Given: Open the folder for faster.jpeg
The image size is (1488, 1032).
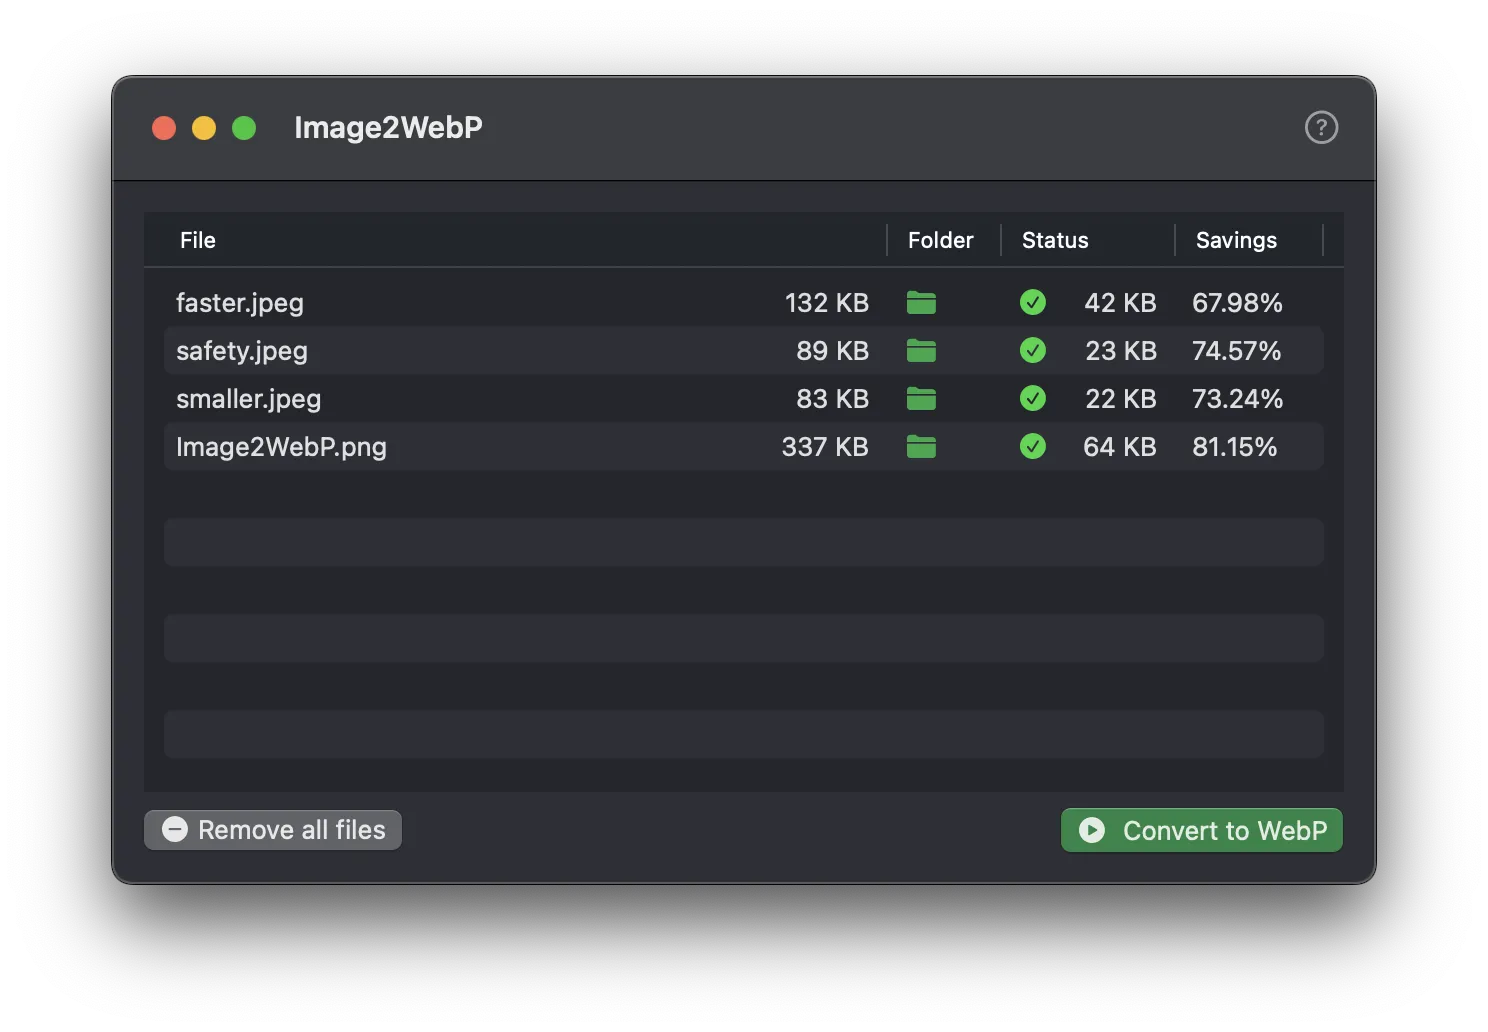Looking at the screenshot, I should coord(921,303).
